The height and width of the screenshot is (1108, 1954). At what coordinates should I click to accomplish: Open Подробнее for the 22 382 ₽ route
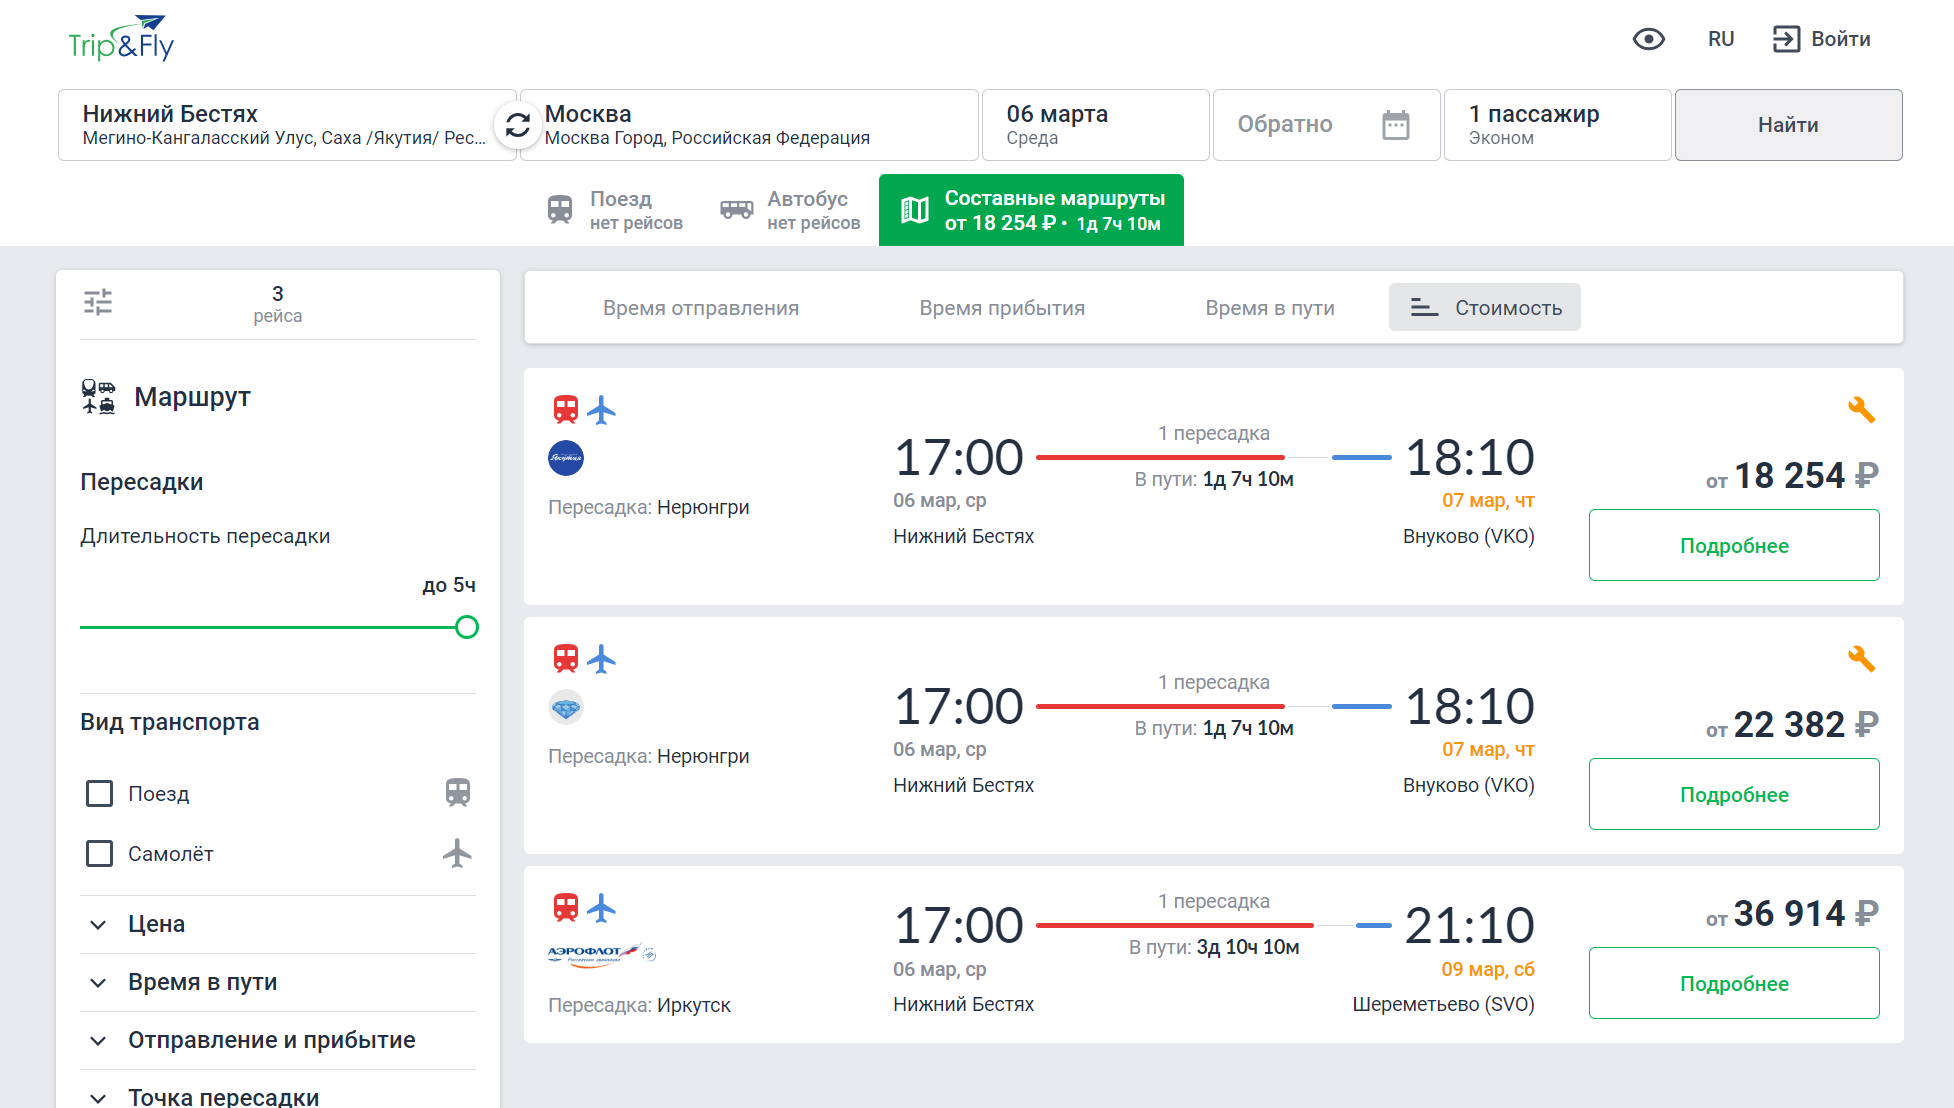pyautogui.click(x=1734, y=794)
